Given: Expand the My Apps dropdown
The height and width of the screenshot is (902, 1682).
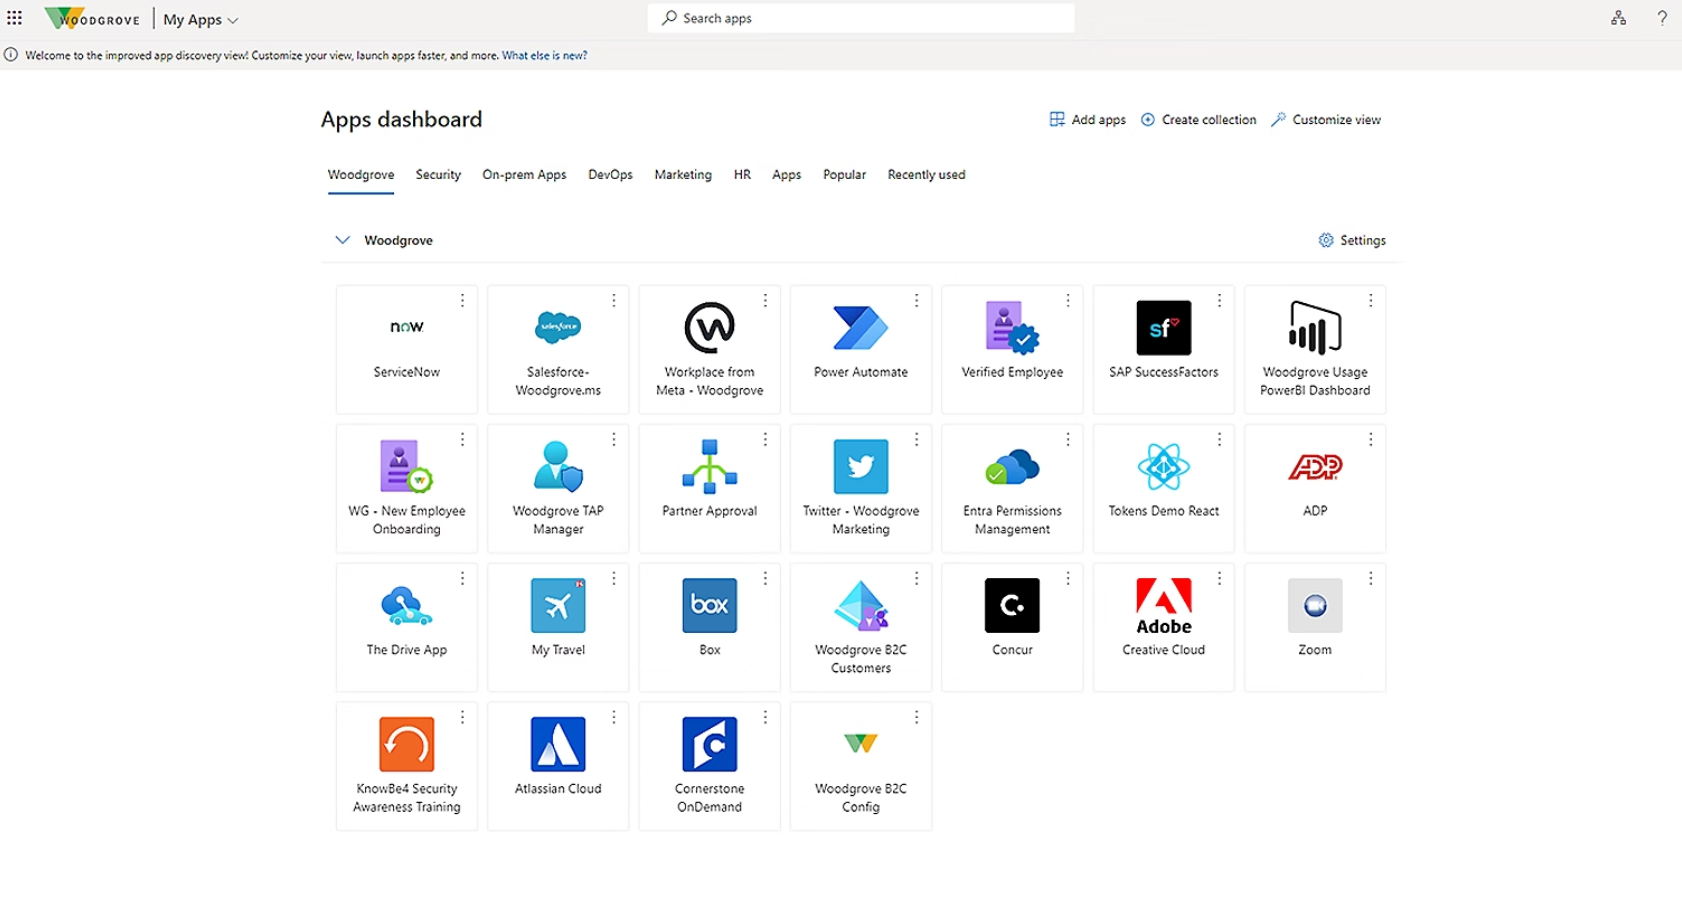Looking at the screenshot, I should pyautogui.click(x=200, y=19).
